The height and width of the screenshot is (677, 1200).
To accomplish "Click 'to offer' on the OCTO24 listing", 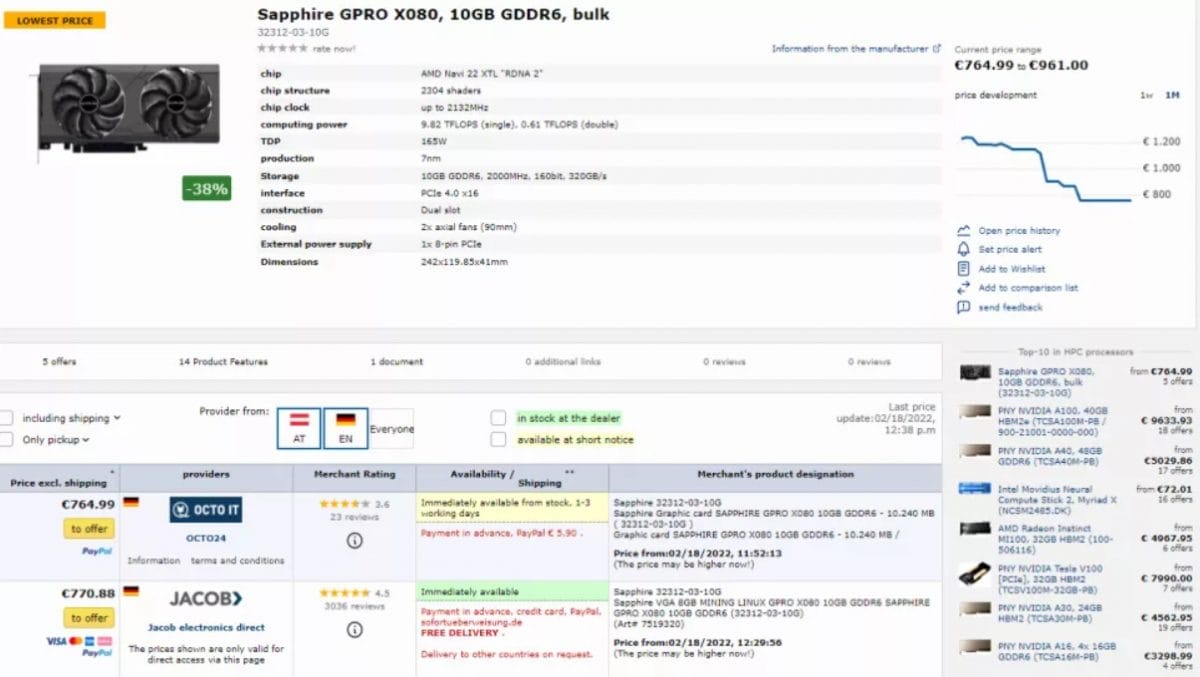I will point(88,529).
